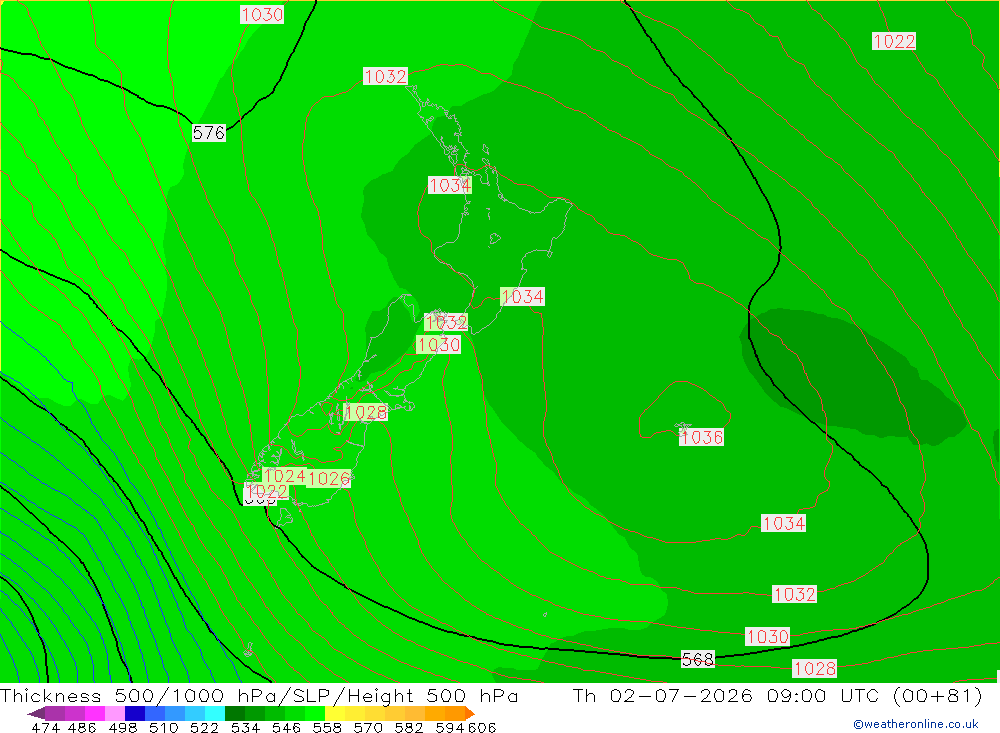The height and width of the screenshot is (733, 1000).
Task: Click the light pink legend swatch
Action: pos(115,713)
